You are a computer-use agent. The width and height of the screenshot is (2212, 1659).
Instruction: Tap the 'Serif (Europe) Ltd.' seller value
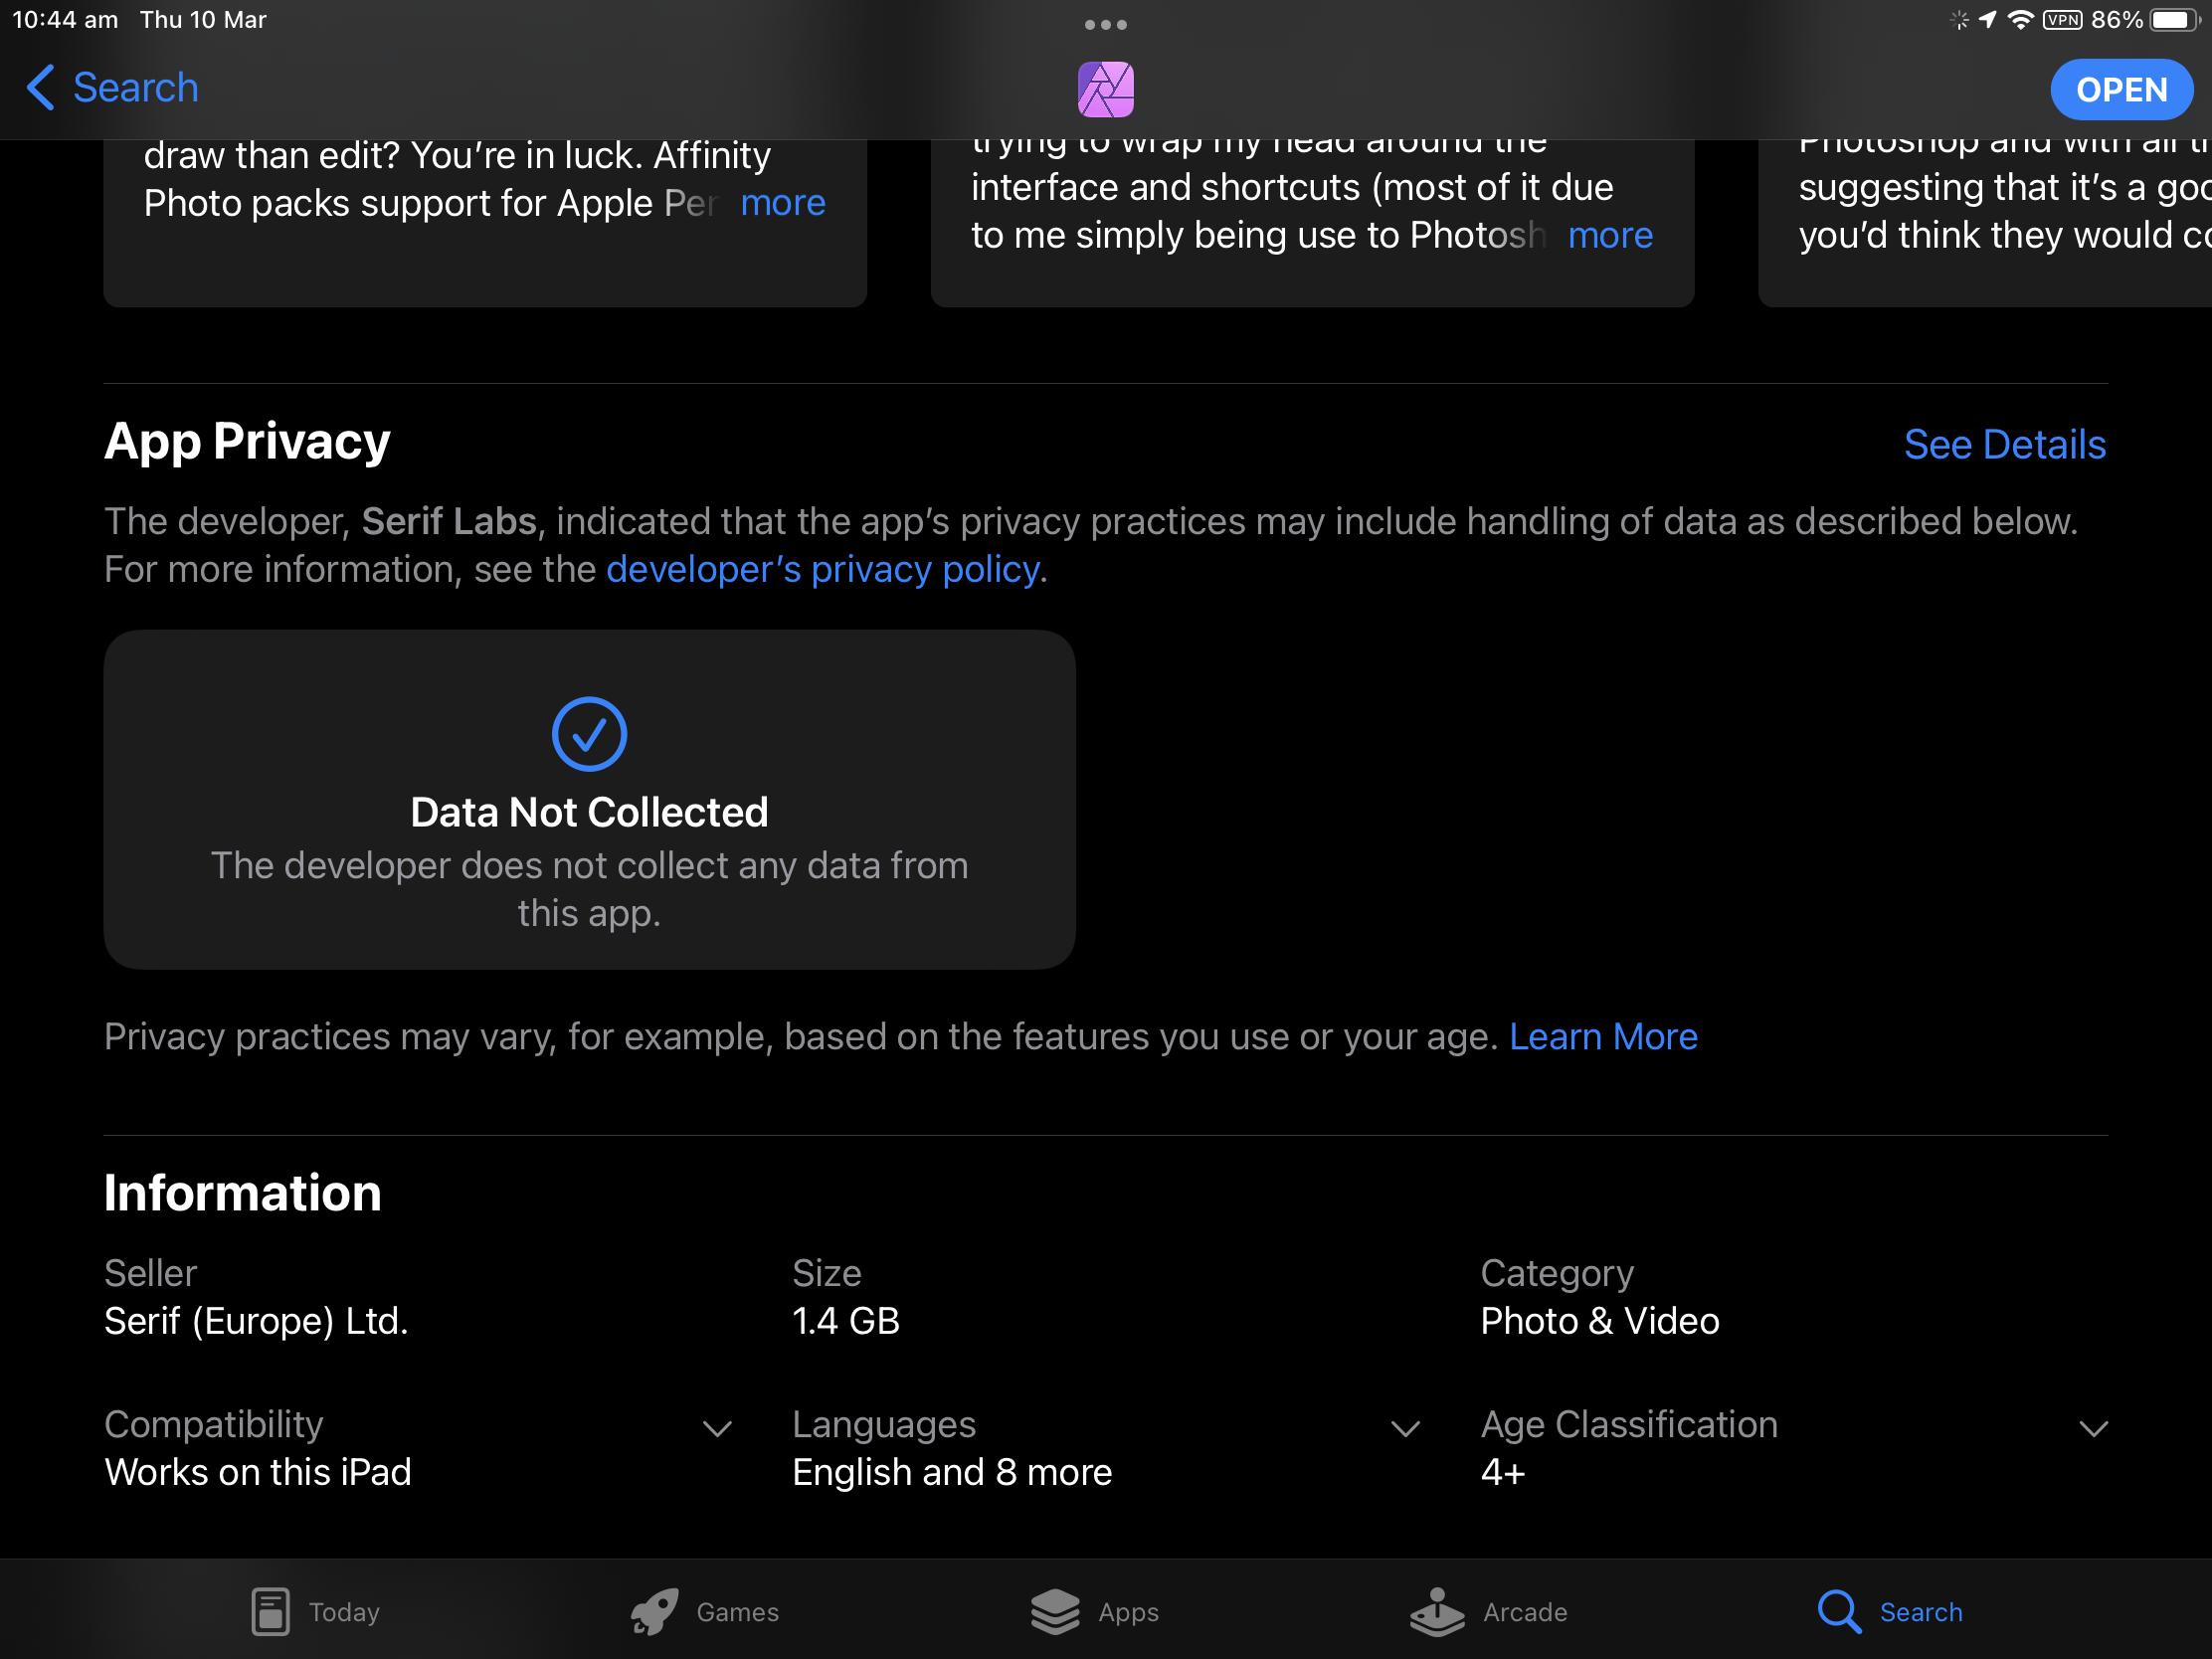256,1321
